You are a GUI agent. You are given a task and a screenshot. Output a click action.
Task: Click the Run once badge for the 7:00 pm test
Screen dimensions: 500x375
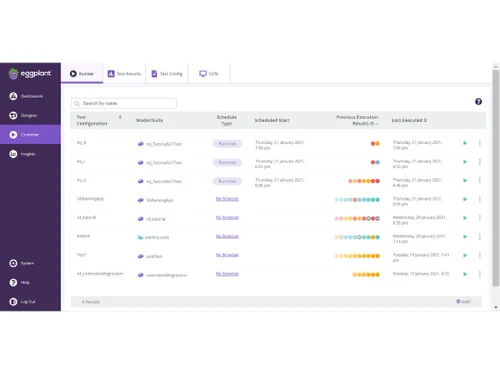[x=227, y=144]
